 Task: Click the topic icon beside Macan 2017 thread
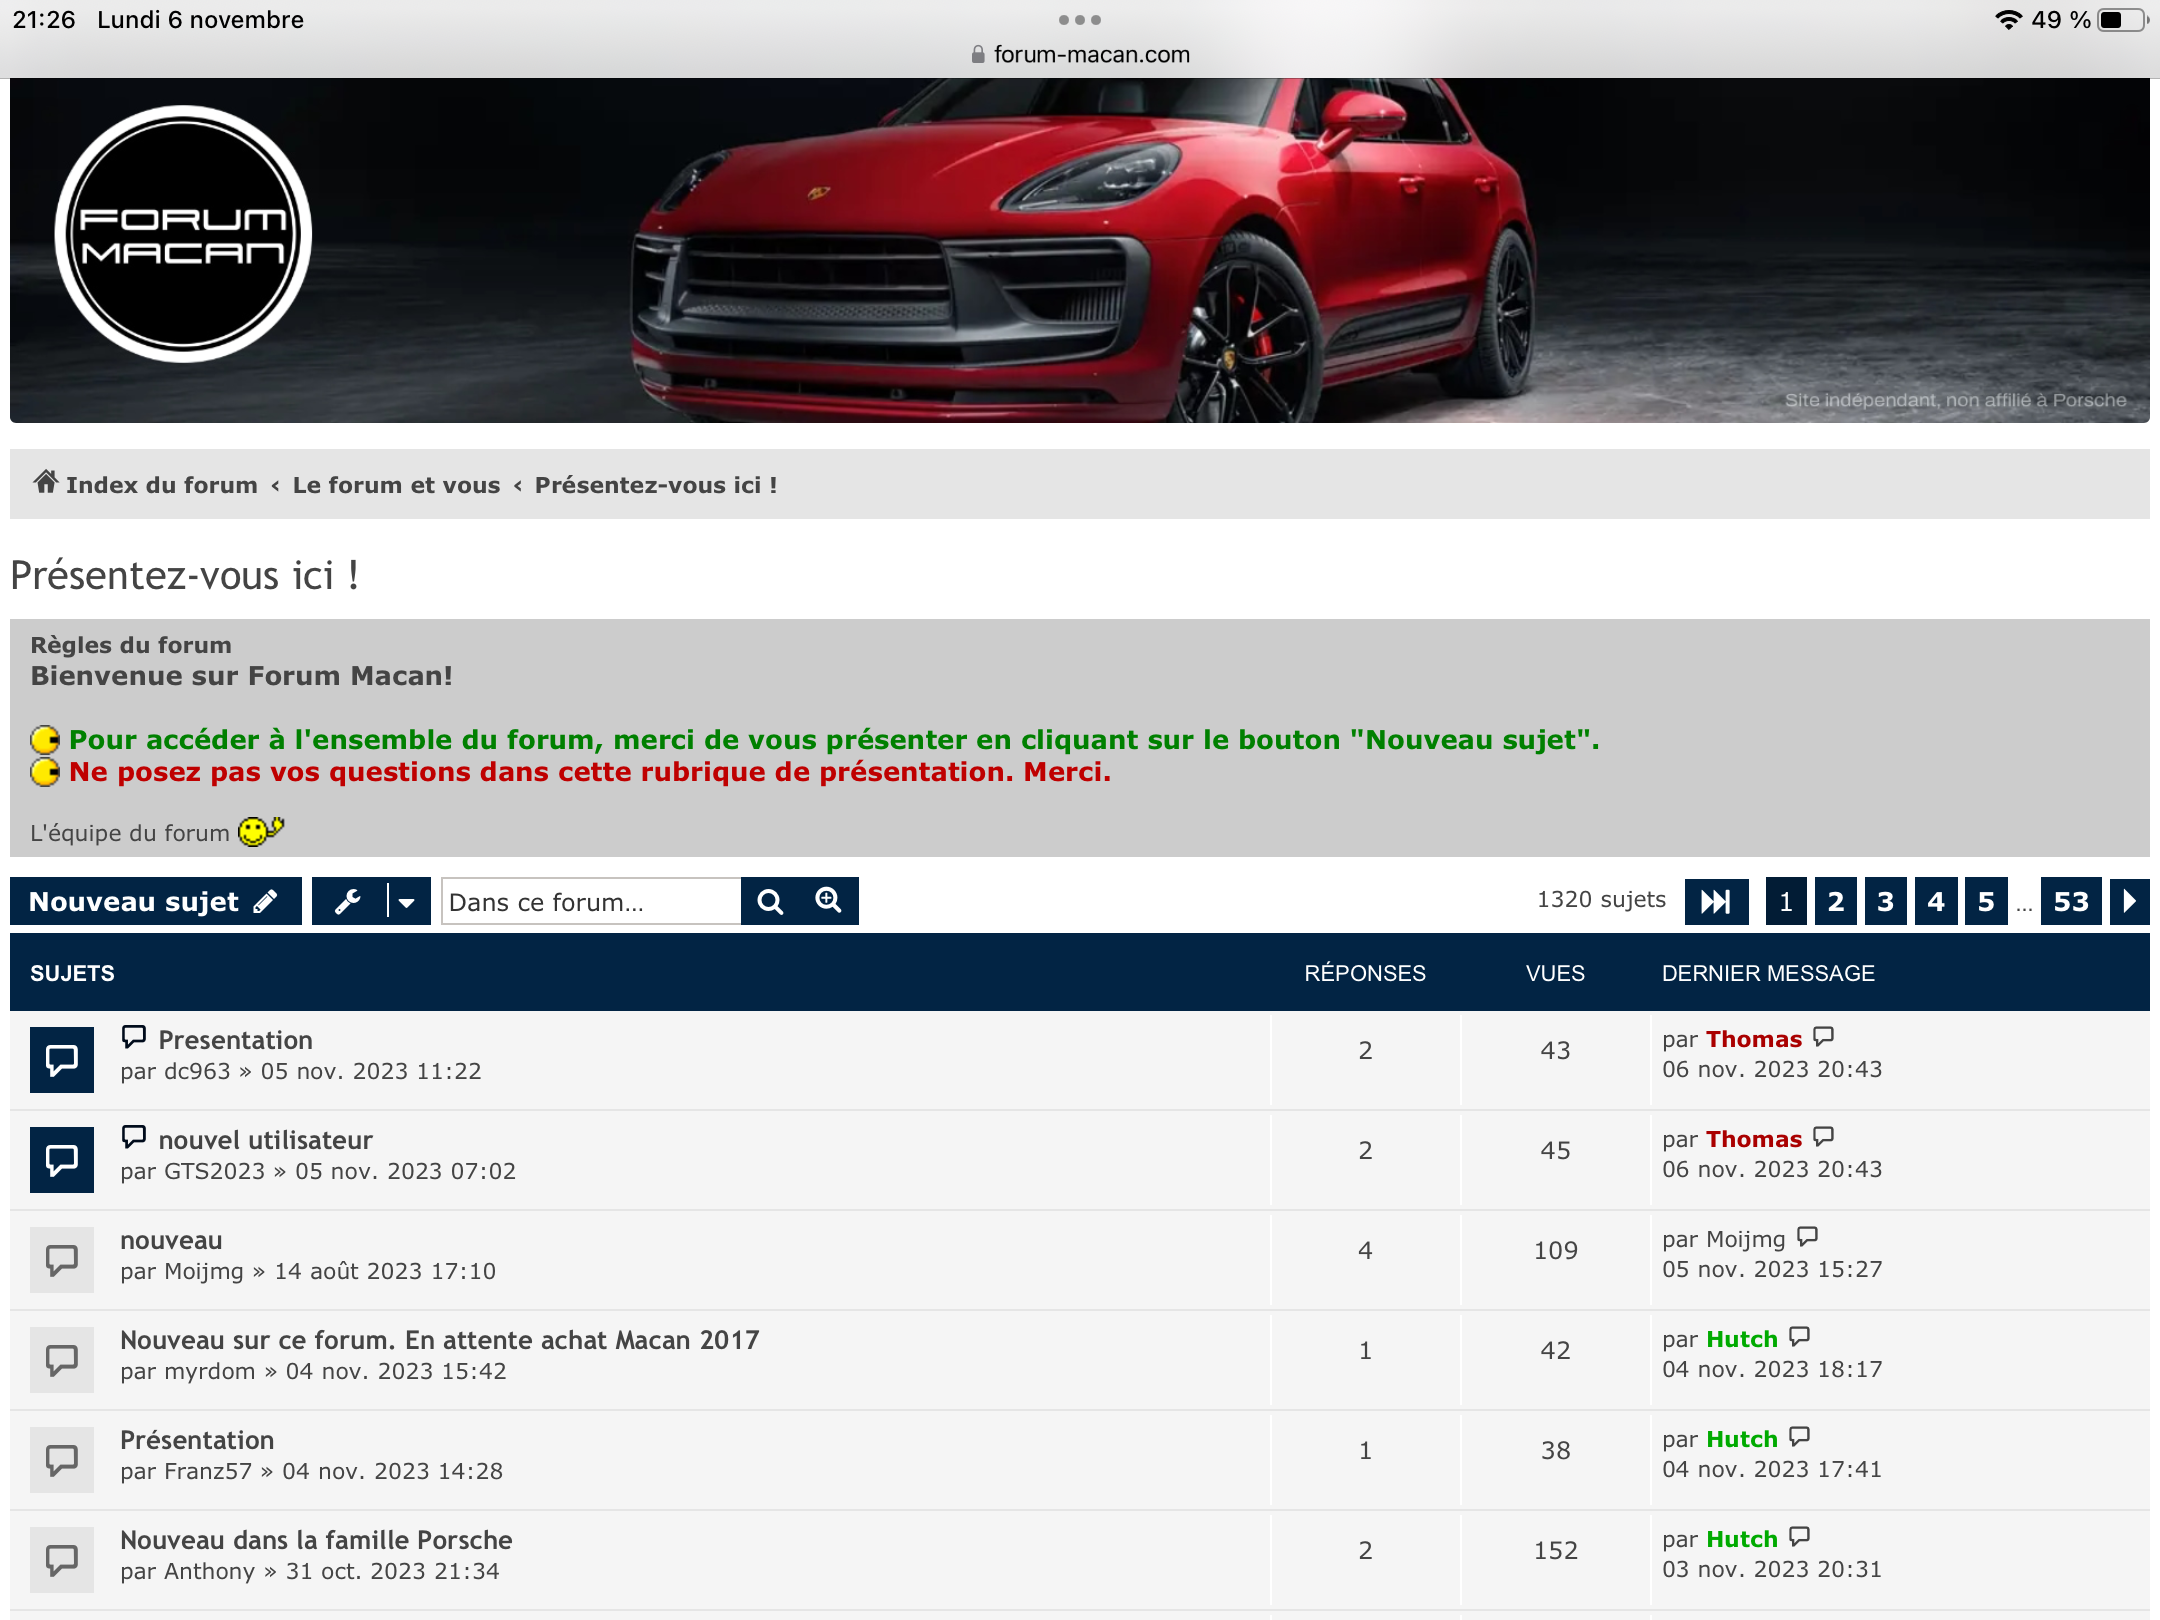point(62,1360)
